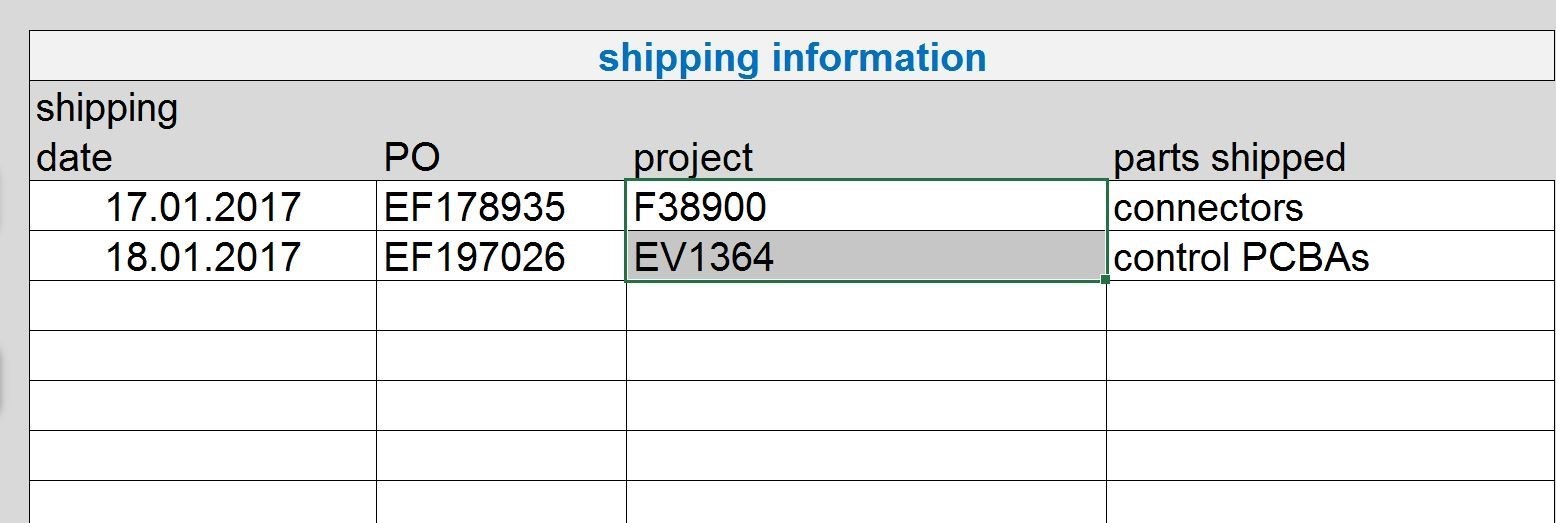Click the date cell 18.01.2017
Viewport: 1556px width, 523px height.
pyautogui.click(x=203, y=257)
